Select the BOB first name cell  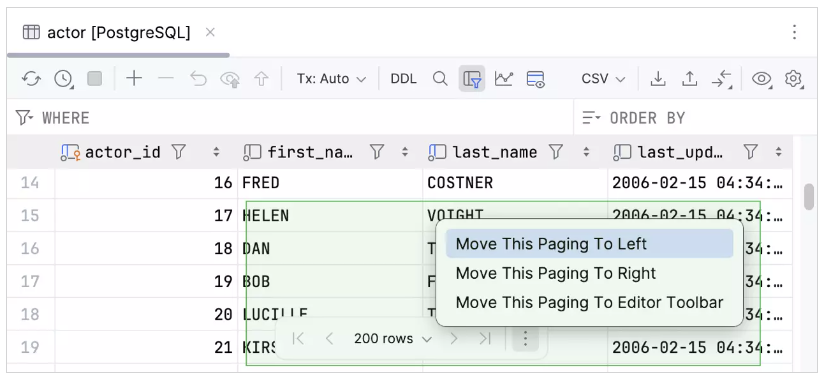[x=330, y=281]
